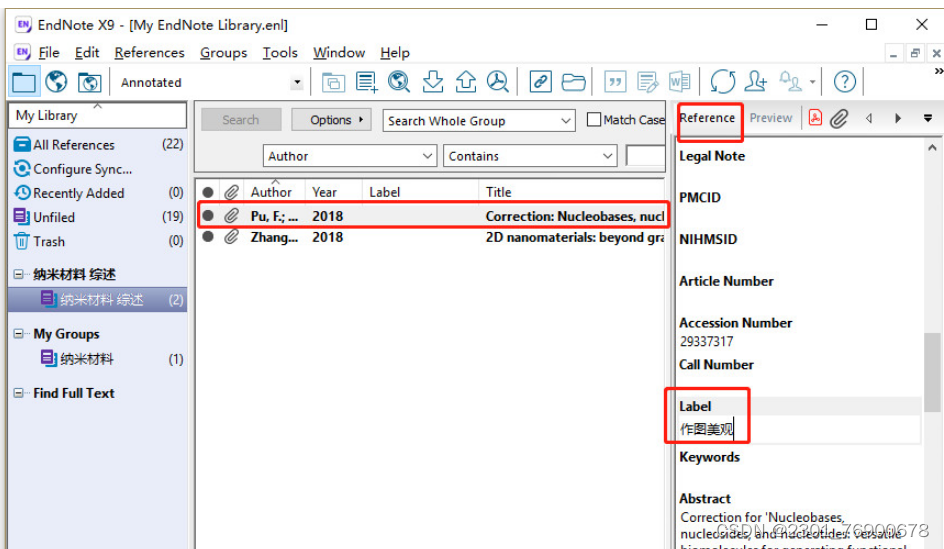Open Online Search magnifier globe icon
The height and width of the screenshot is (549, 944).
(399, 82)
